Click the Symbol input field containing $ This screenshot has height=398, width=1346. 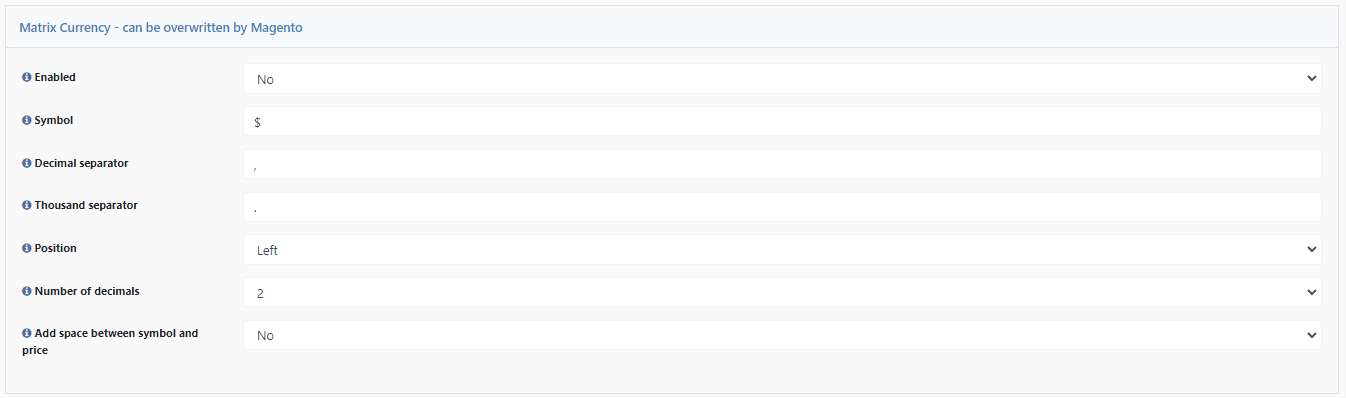click(x=782, y=121)
